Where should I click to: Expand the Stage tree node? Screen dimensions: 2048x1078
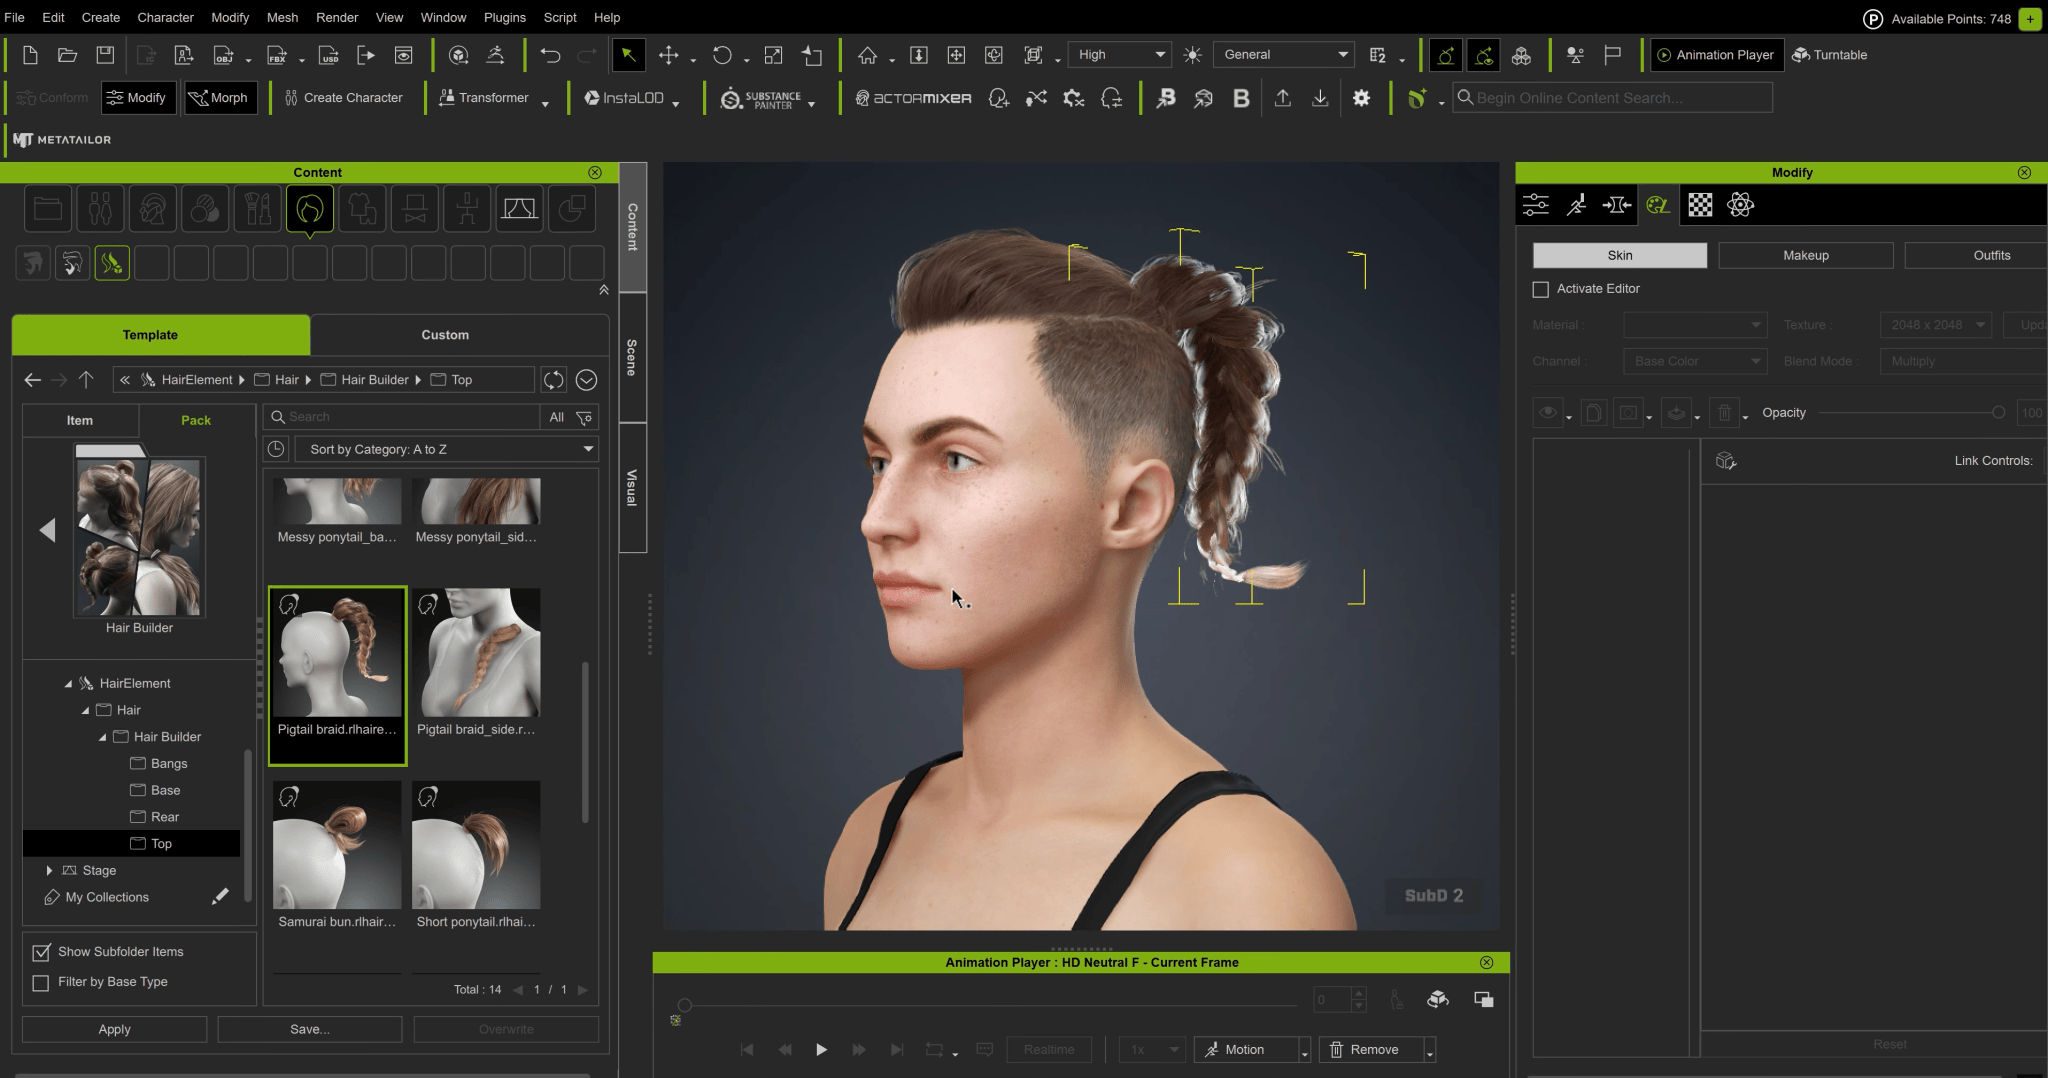pos(49,871)
